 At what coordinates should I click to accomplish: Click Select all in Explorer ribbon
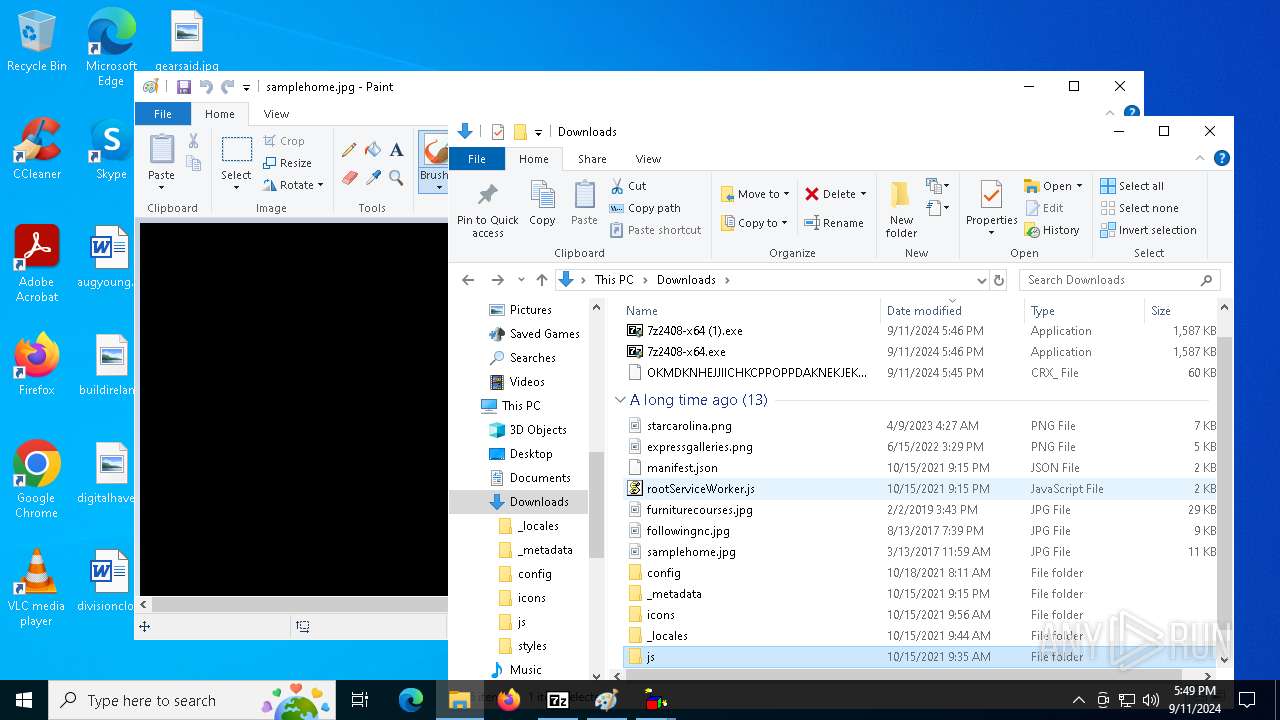(x=1132, y=186)
